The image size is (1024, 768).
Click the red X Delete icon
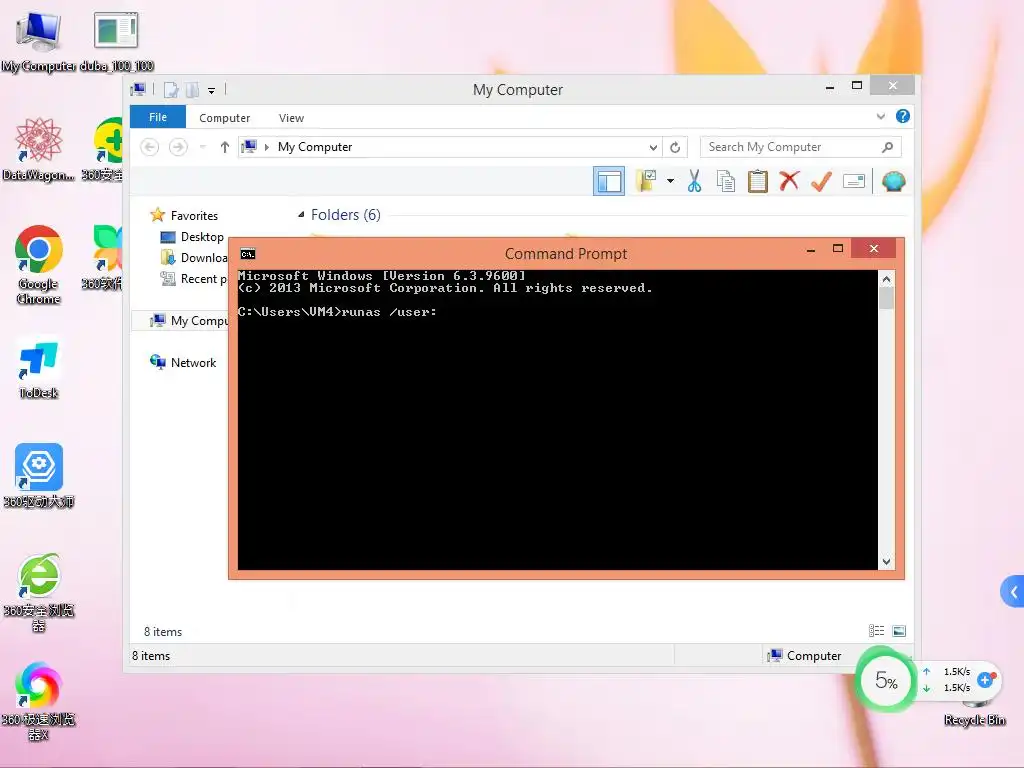tap(789, 180)
